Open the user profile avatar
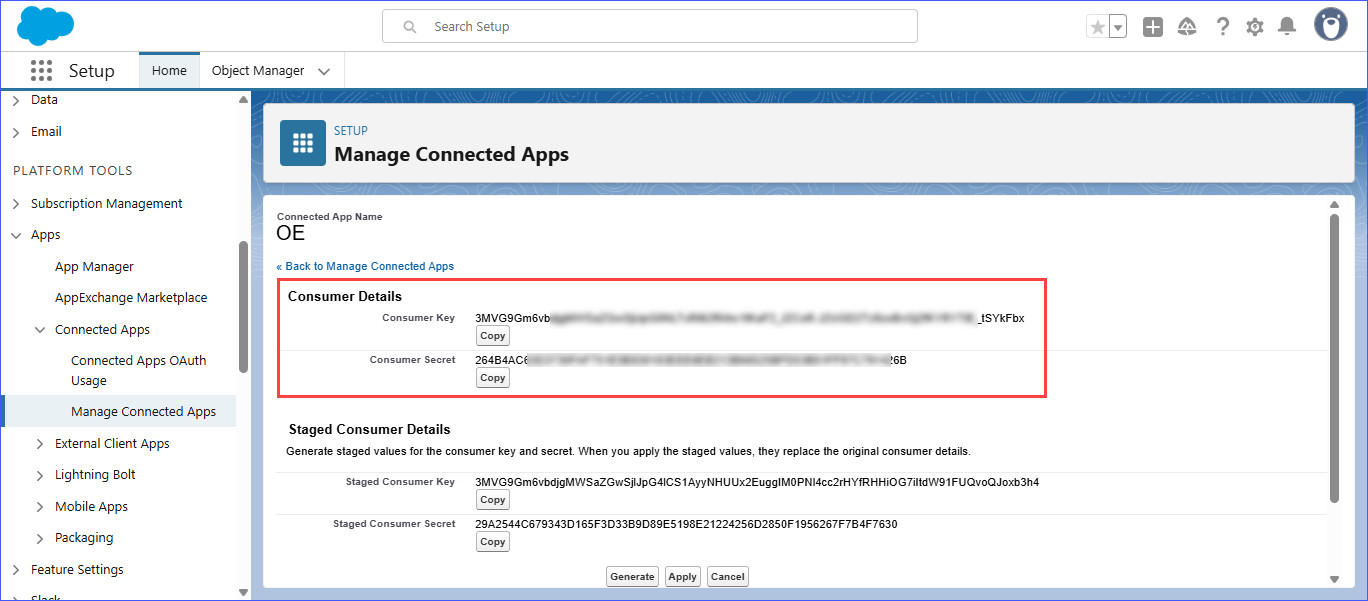The image size is (1368, 601). pyautogui.click(x=1330, y=26)
